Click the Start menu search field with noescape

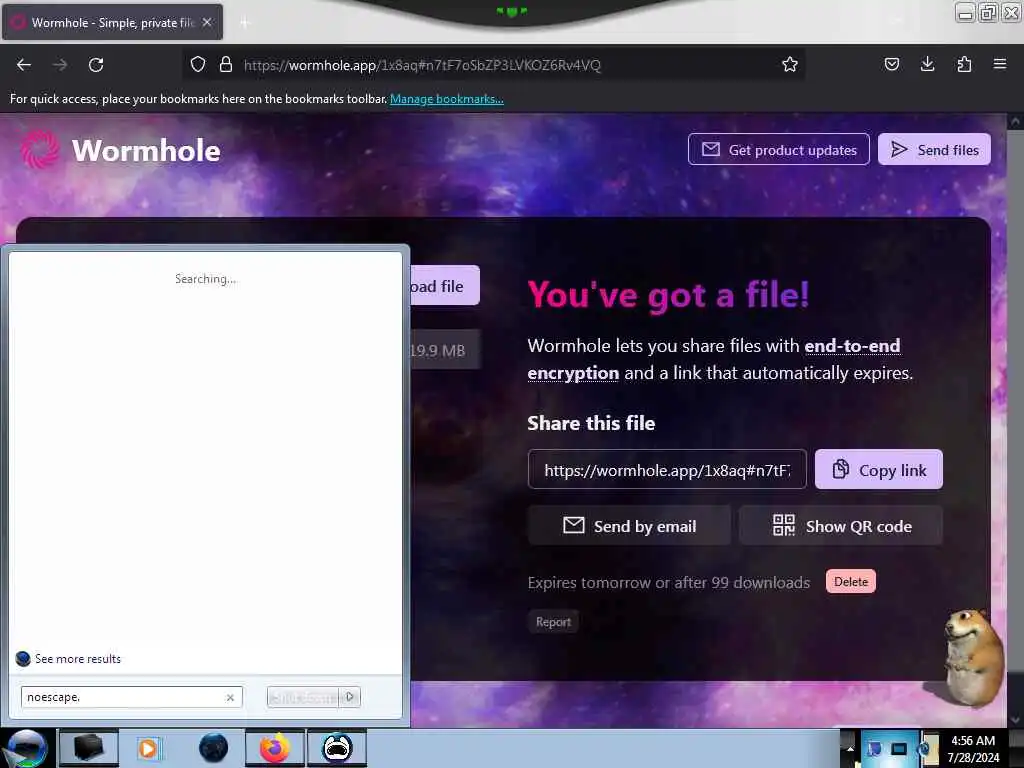pos(131,697)
